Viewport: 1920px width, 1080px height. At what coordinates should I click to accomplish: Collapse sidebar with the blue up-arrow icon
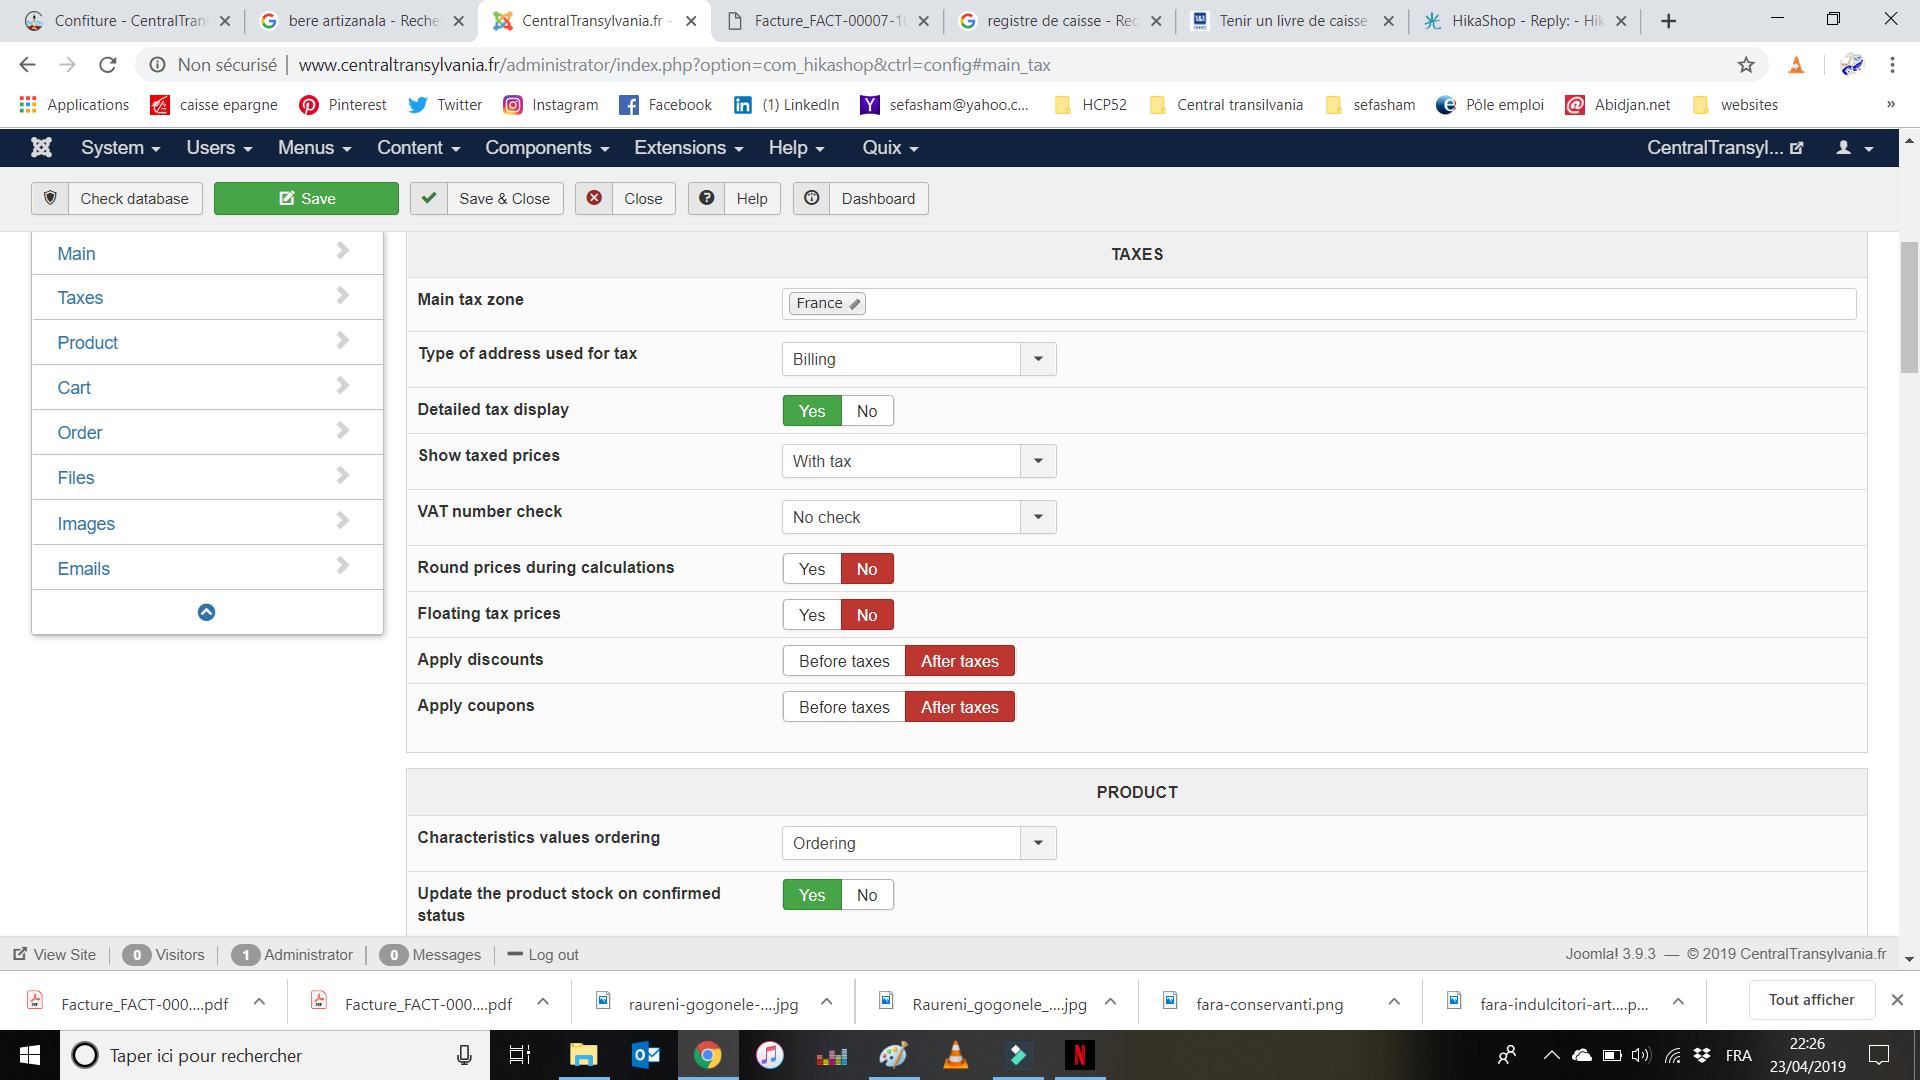click(206, 612)
